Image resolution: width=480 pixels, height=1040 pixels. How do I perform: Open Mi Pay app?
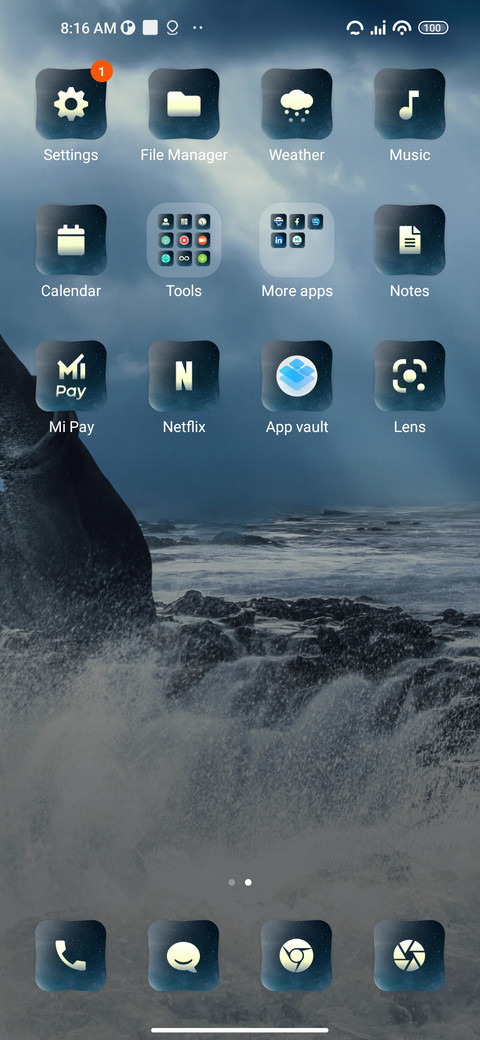(71, 376)
